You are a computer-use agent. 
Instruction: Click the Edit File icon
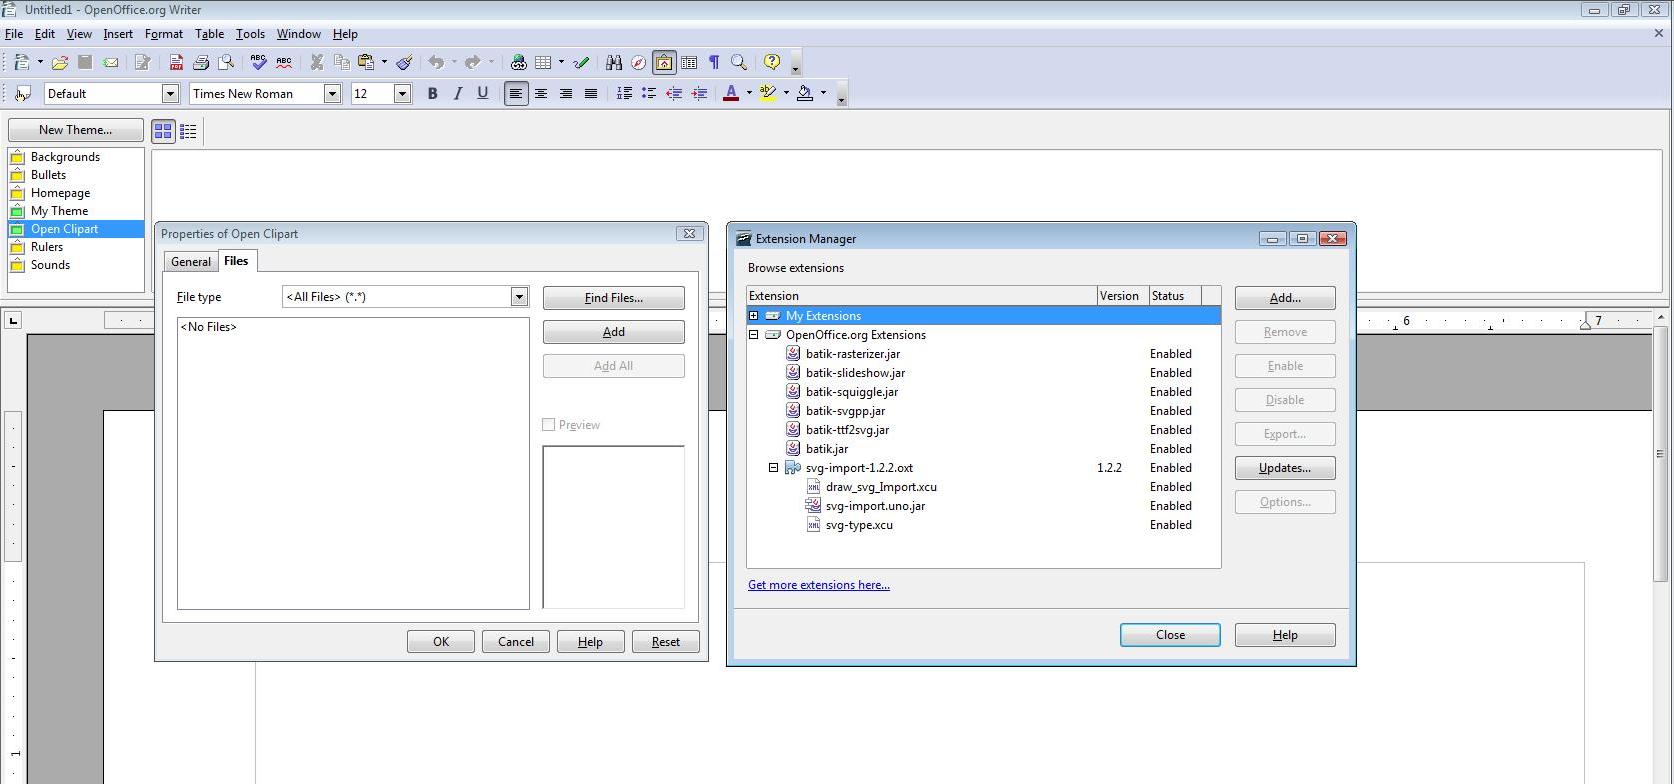pyautogui.click(x=142, y=62)
